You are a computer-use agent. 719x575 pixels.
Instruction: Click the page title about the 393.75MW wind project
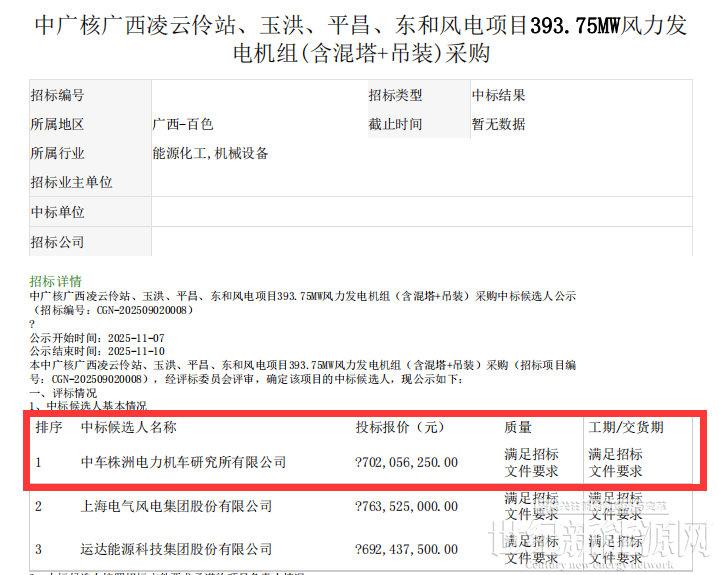(x=359, y=38)
